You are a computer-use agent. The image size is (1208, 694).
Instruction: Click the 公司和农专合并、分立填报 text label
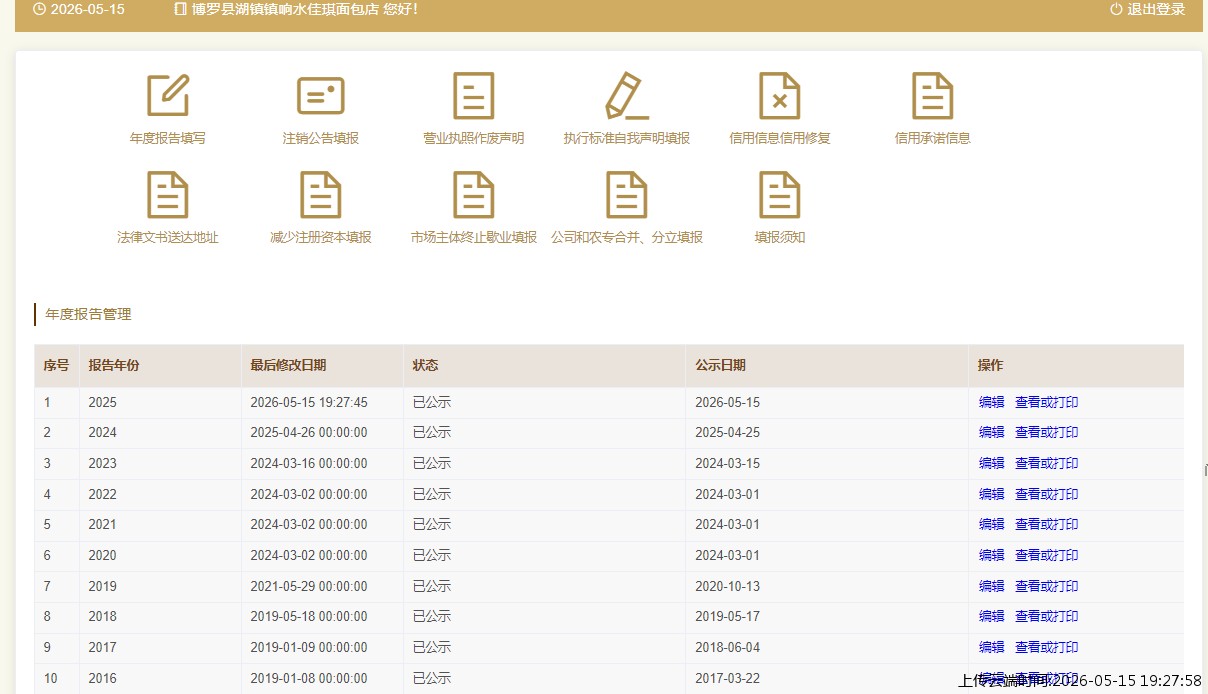(627, 237)
